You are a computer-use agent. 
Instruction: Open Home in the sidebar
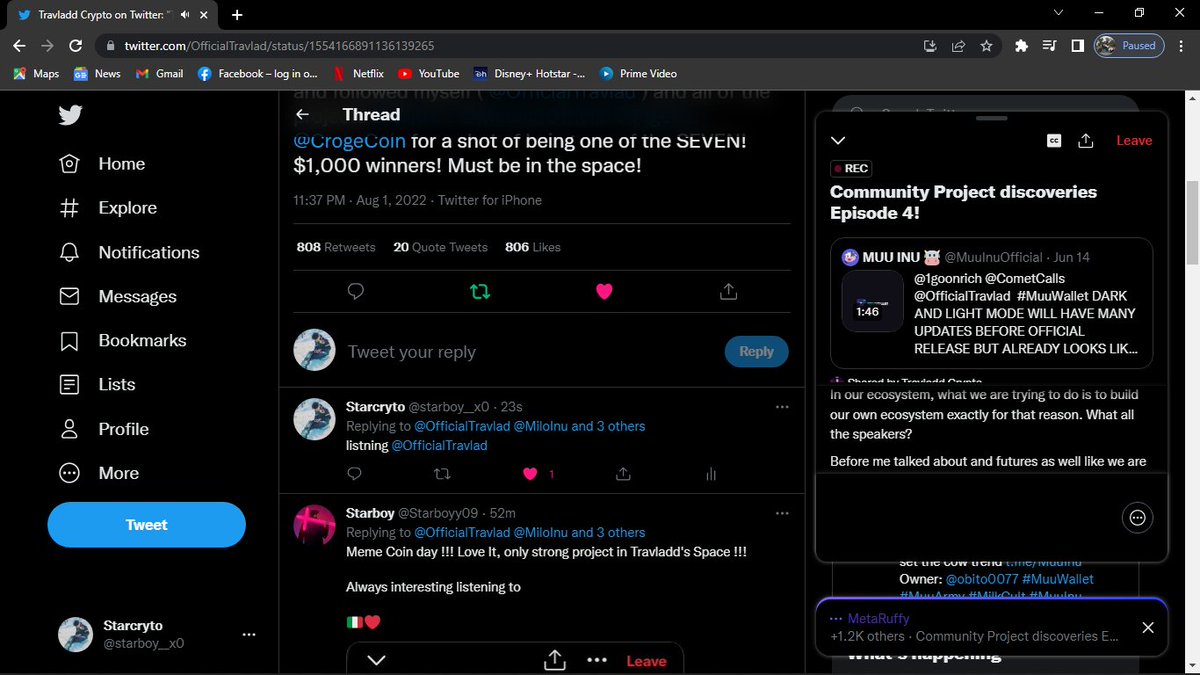(x=102, y=164)
